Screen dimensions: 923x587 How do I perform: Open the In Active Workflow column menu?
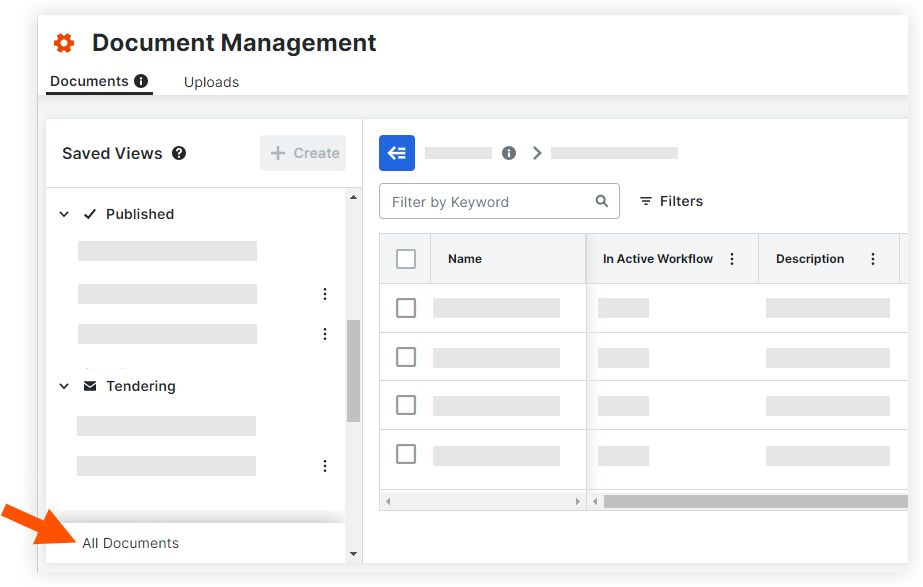click(x=732, y=259)
